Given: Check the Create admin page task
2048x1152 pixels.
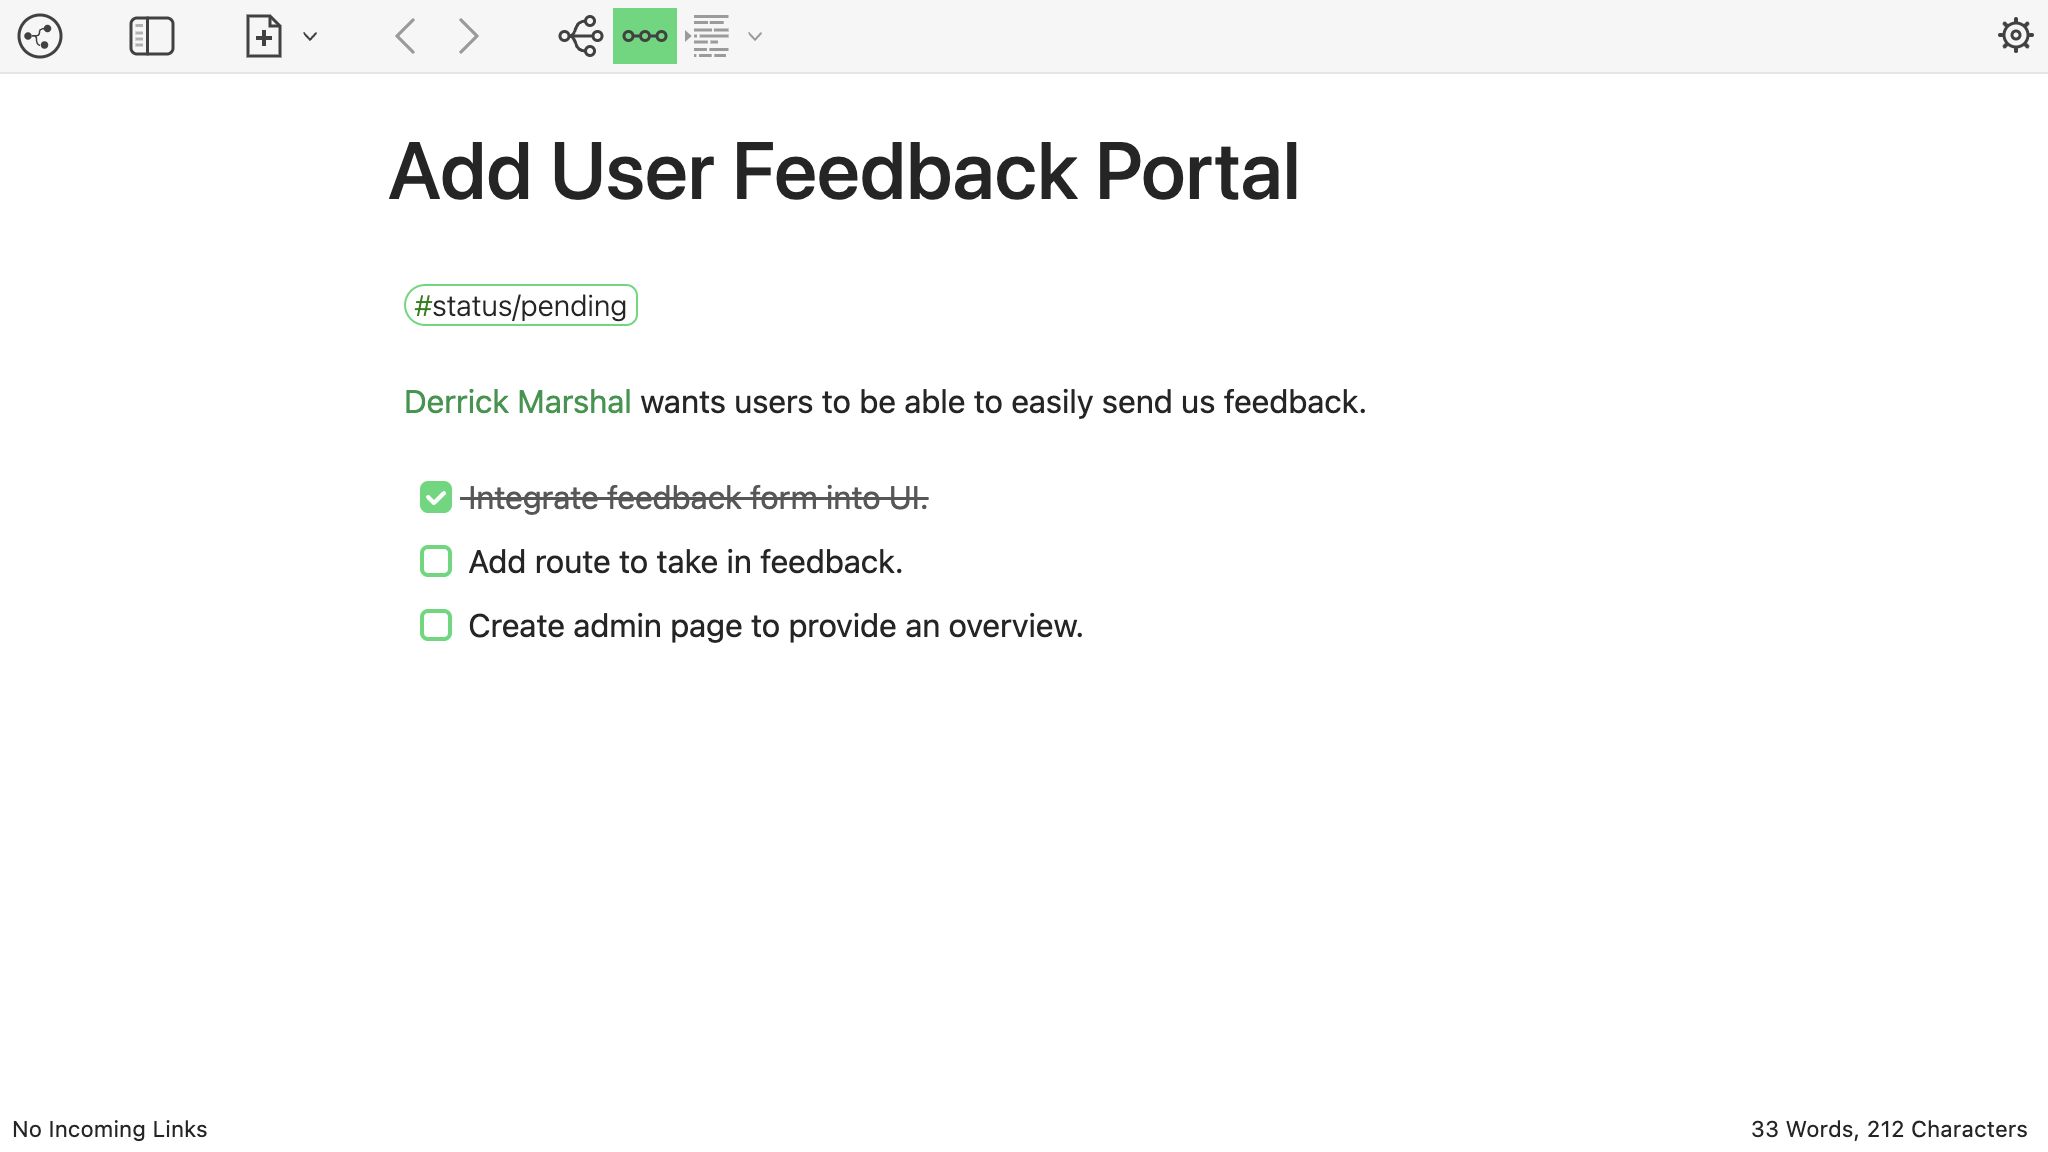Looking at the screenshot, I should point(436,625).
